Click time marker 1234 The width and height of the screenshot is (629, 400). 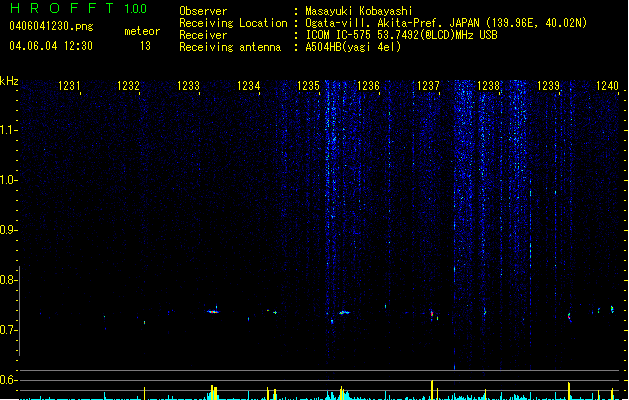pos(249,86)
